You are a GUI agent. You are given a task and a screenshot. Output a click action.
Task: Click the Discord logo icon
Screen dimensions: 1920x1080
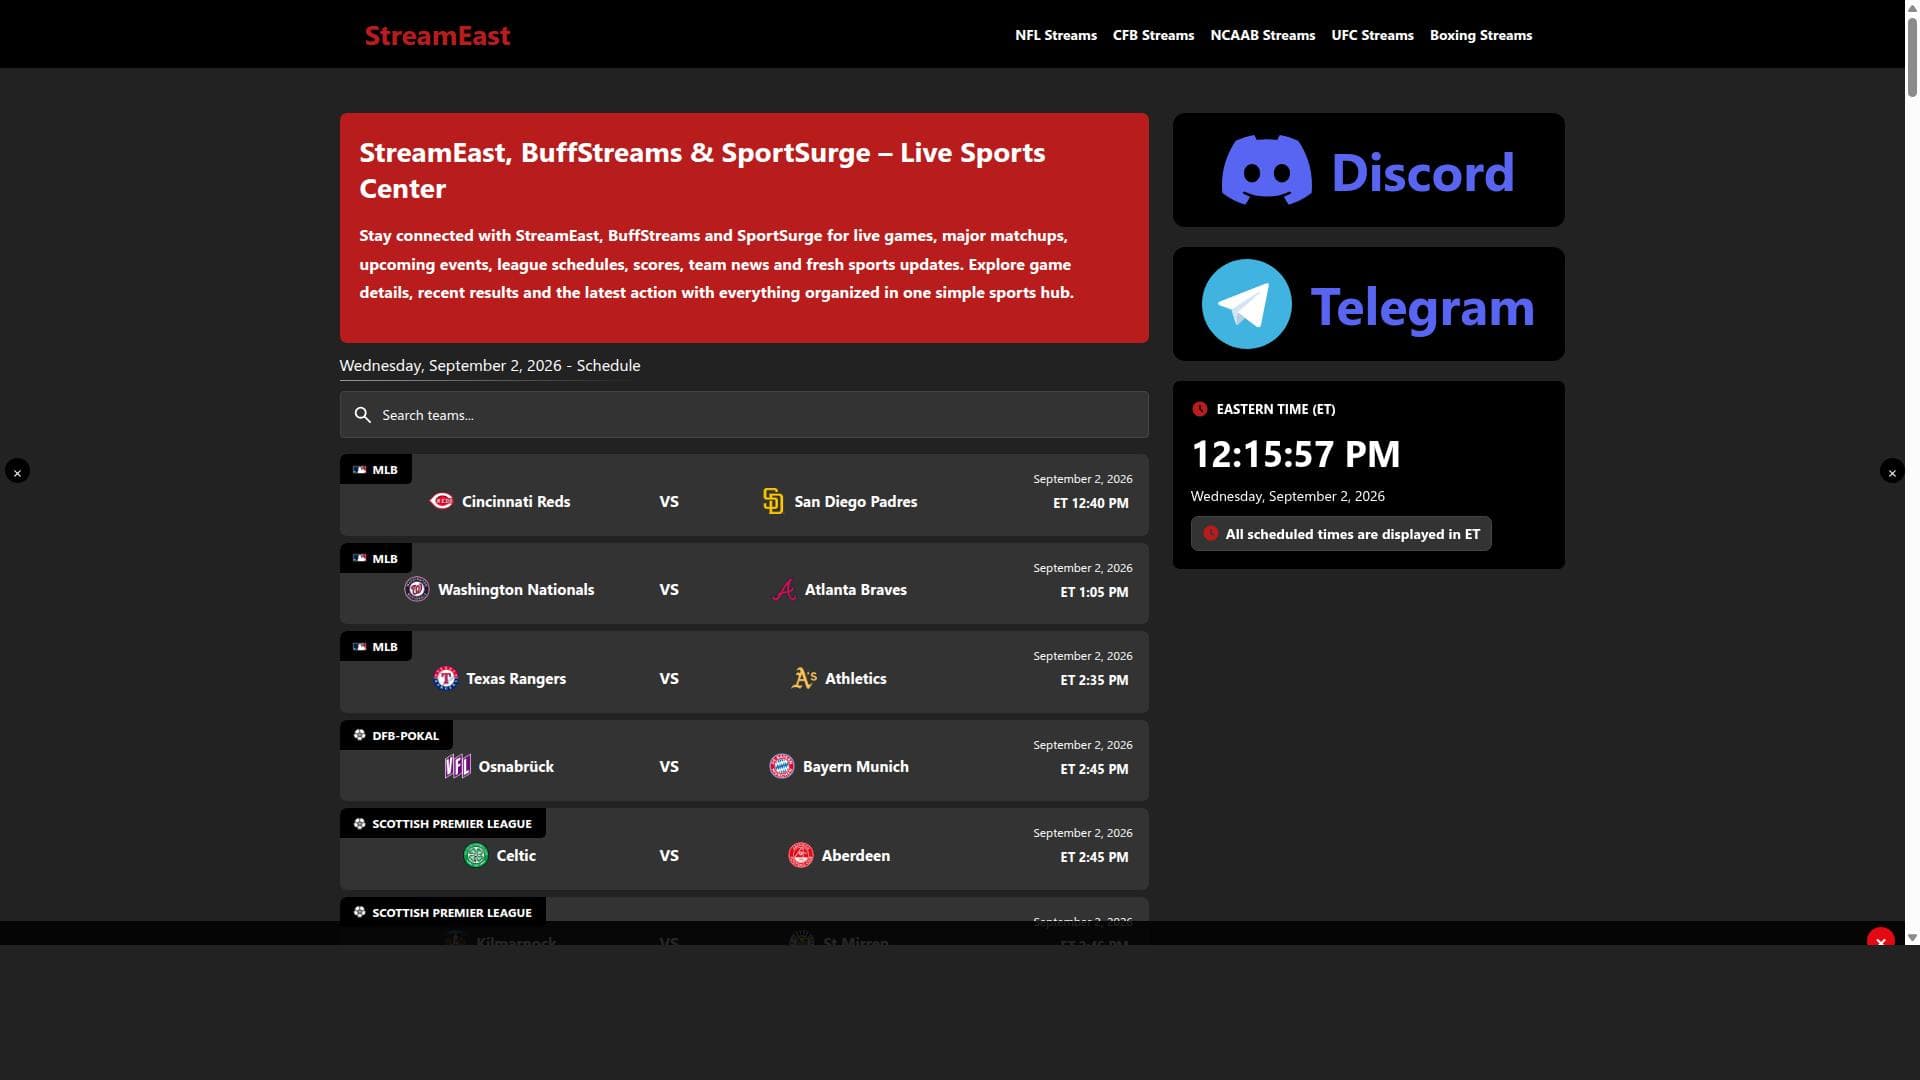(x=1266, y=170)
